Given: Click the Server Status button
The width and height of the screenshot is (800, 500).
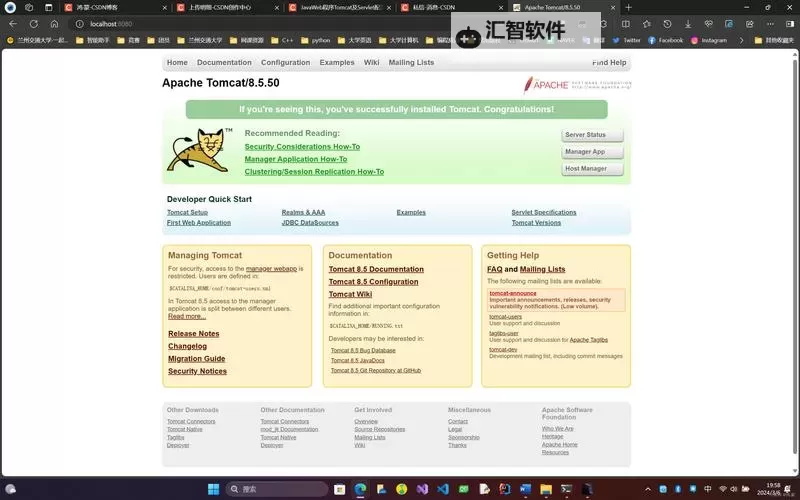Looking at the screenshot, I should click(592, 135).
